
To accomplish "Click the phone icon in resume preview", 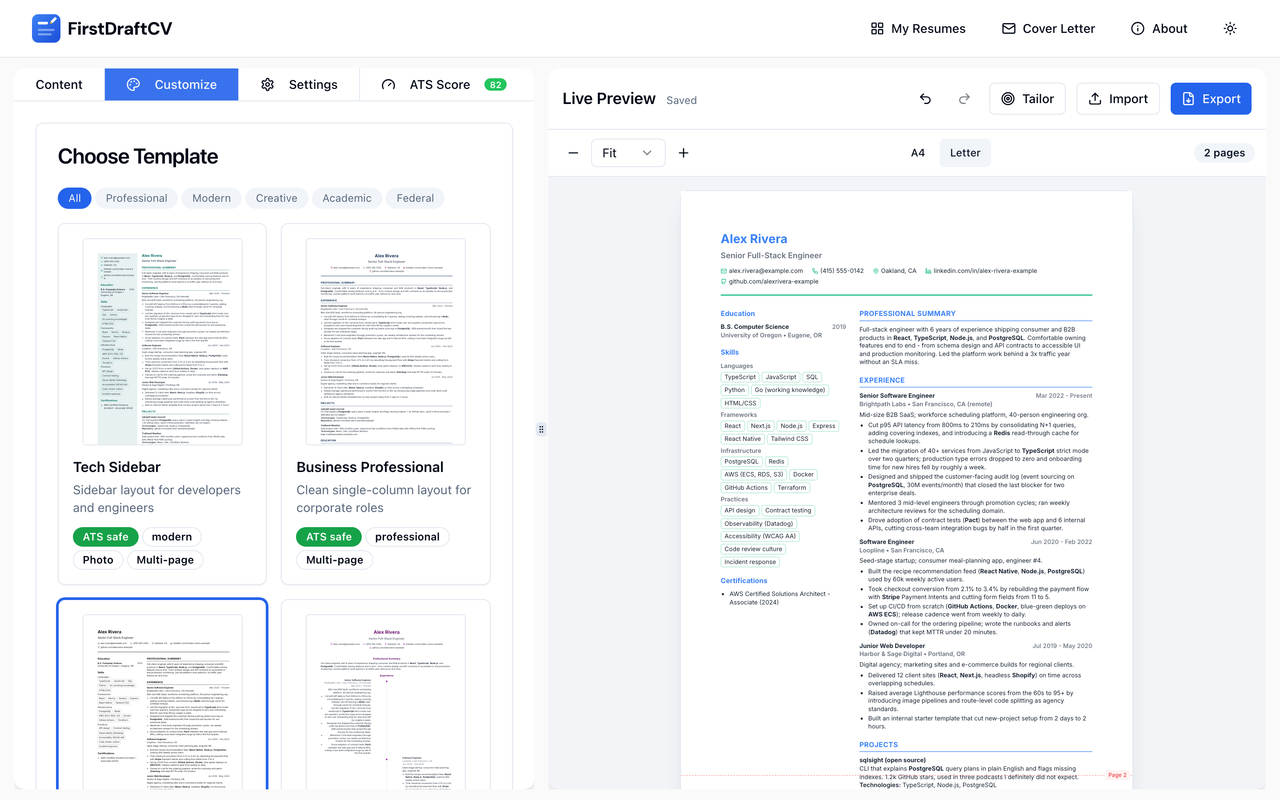I will [815, 271].
